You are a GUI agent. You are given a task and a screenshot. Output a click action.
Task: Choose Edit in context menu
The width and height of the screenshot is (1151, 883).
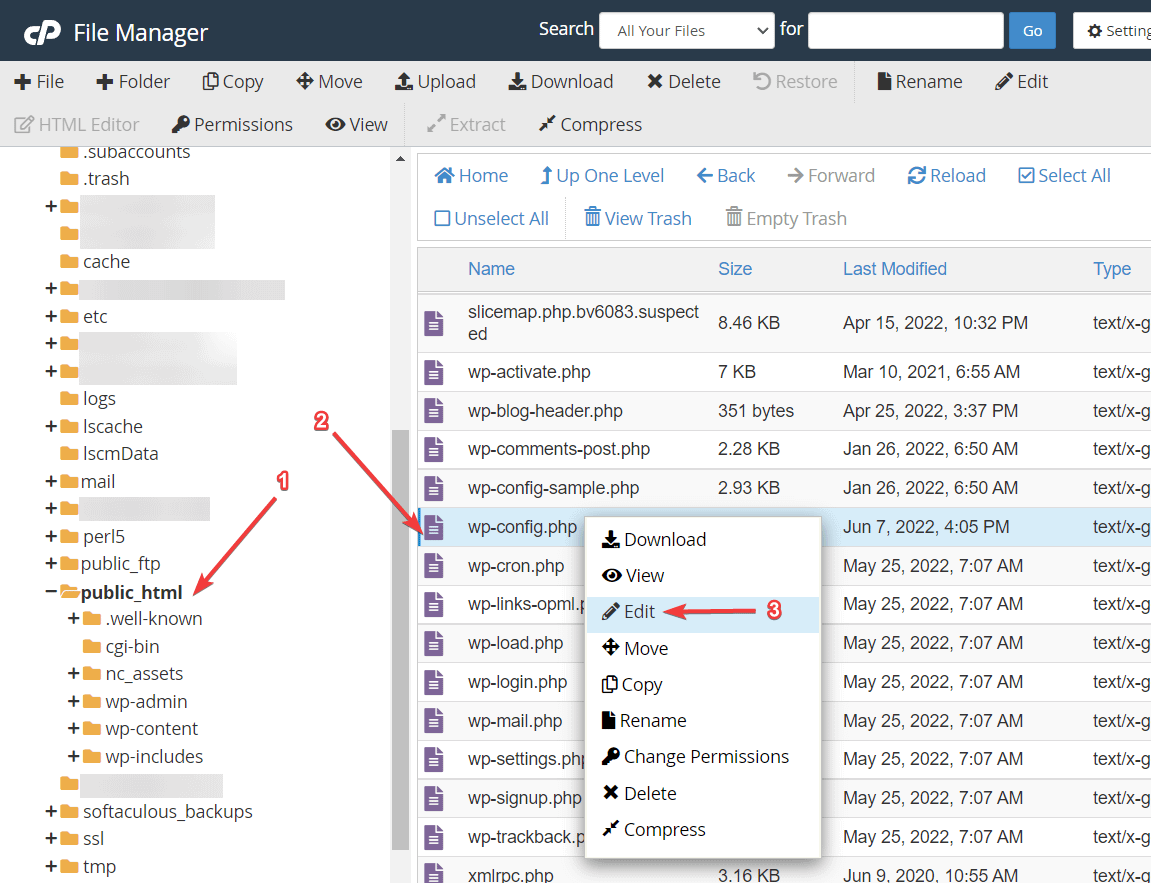(x=702, y=612)
